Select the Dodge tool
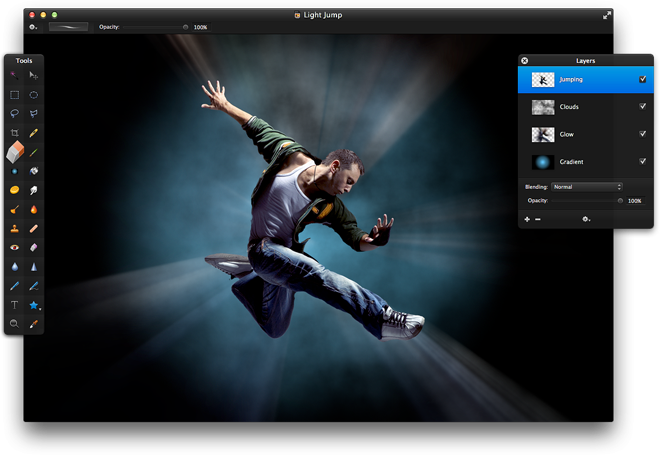 14,209
